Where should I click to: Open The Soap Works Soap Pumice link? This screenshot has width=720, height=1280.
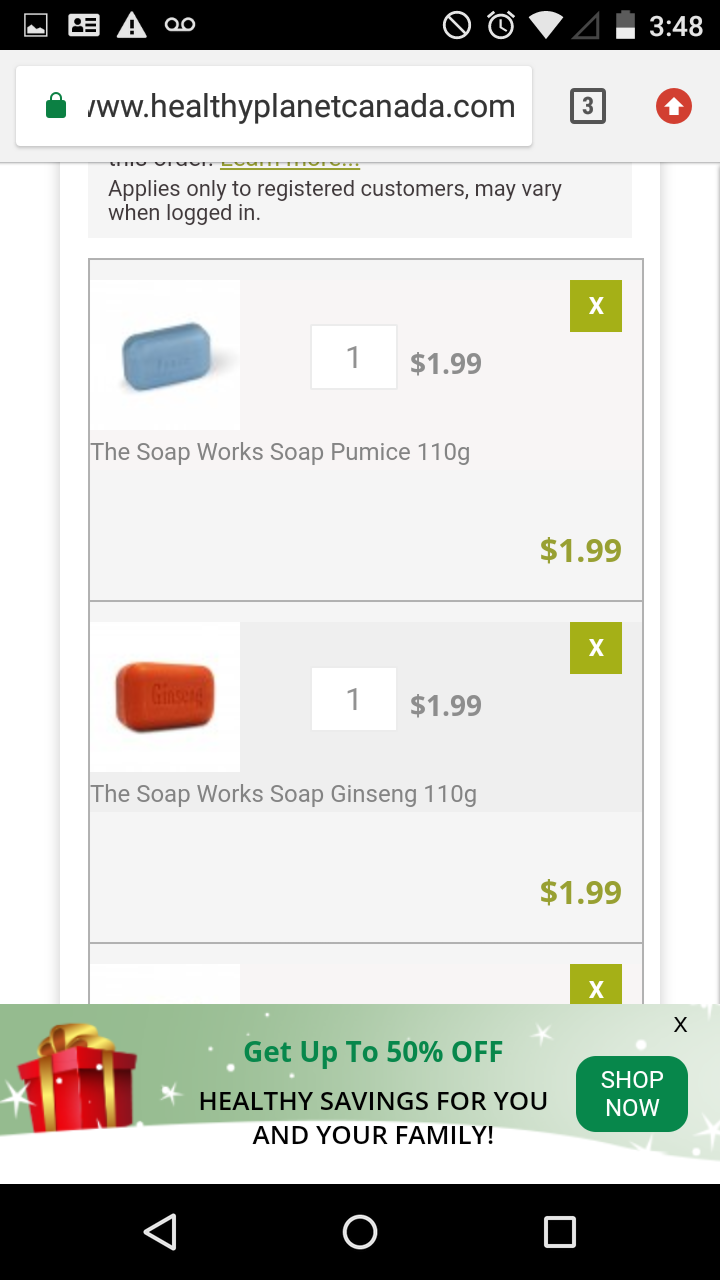click(x=280, y=452)
